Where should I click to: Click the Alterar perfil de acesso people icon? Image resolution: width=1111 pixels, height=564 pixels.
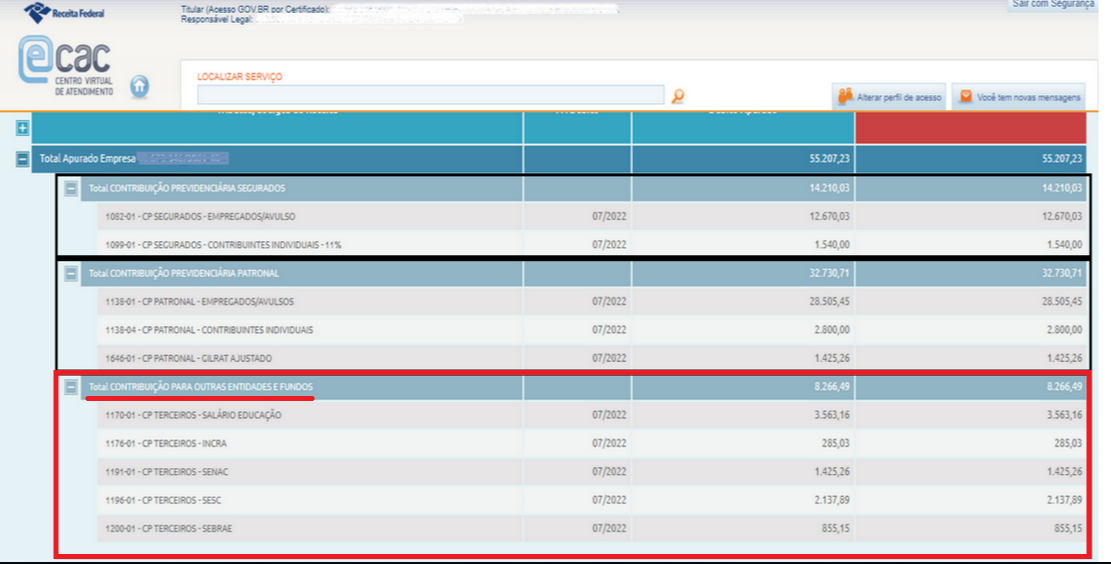point(845,96)
